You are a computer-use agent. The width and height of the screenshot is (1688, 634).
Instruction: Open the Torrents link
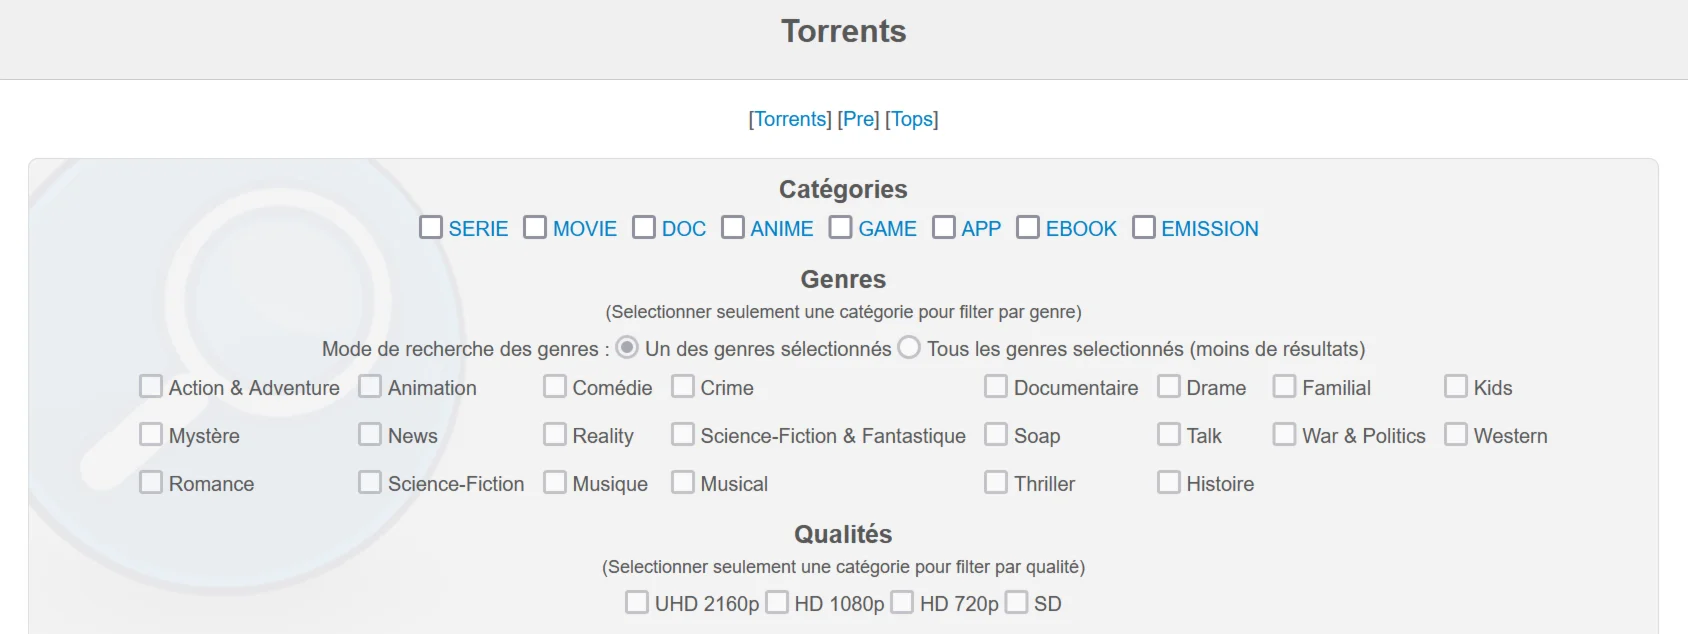click(790, 119)
